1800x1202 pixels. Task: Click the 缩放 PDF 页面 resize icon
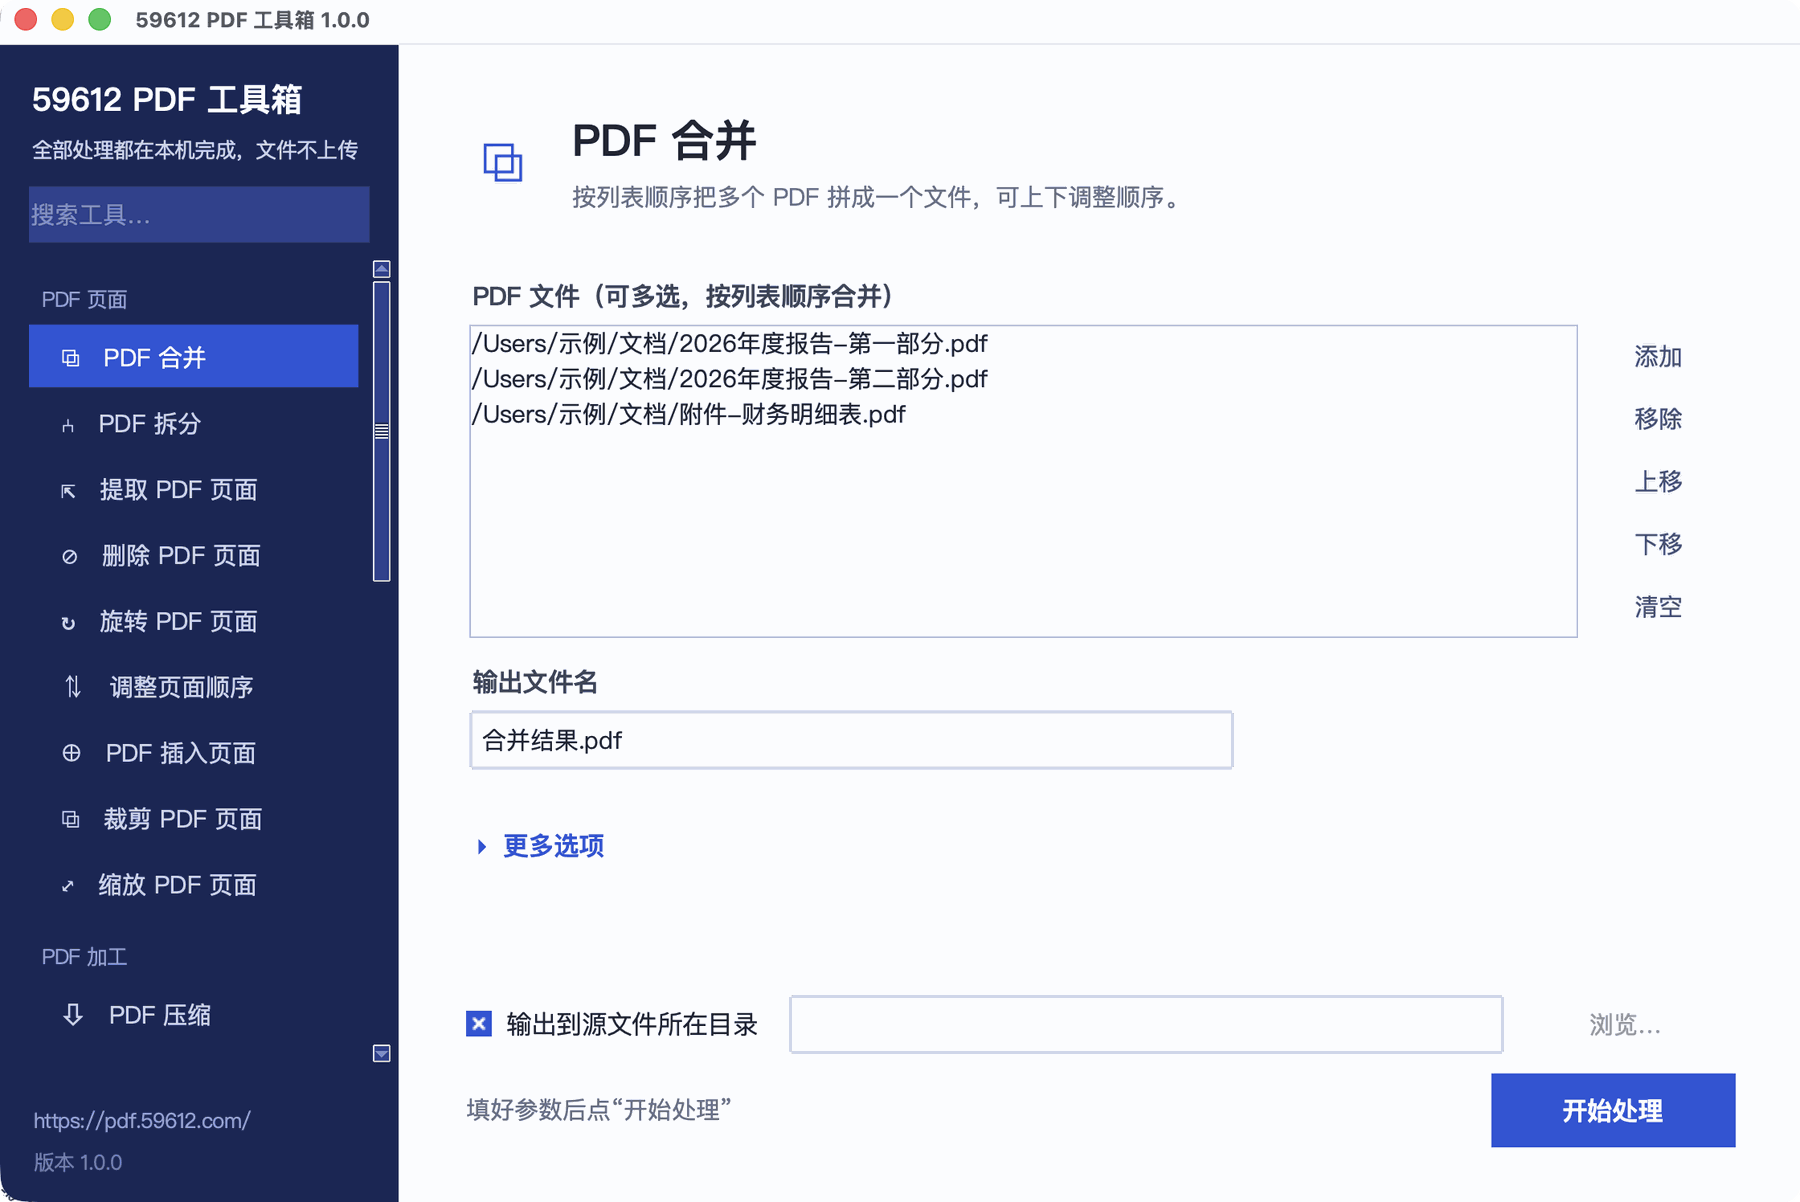coord(68,885)
